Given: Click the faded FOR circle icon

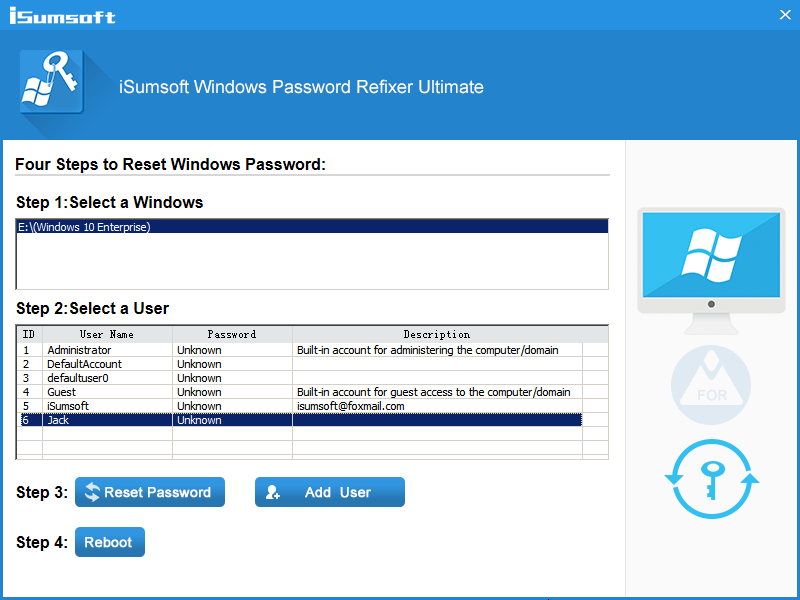Looking at the screenshot, I should click(711, 385).
